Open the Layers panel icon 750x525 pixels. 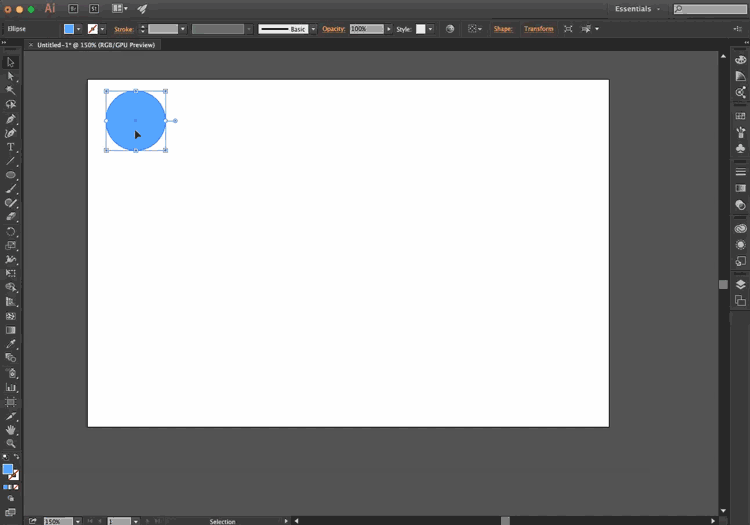[x=740, y=284]
